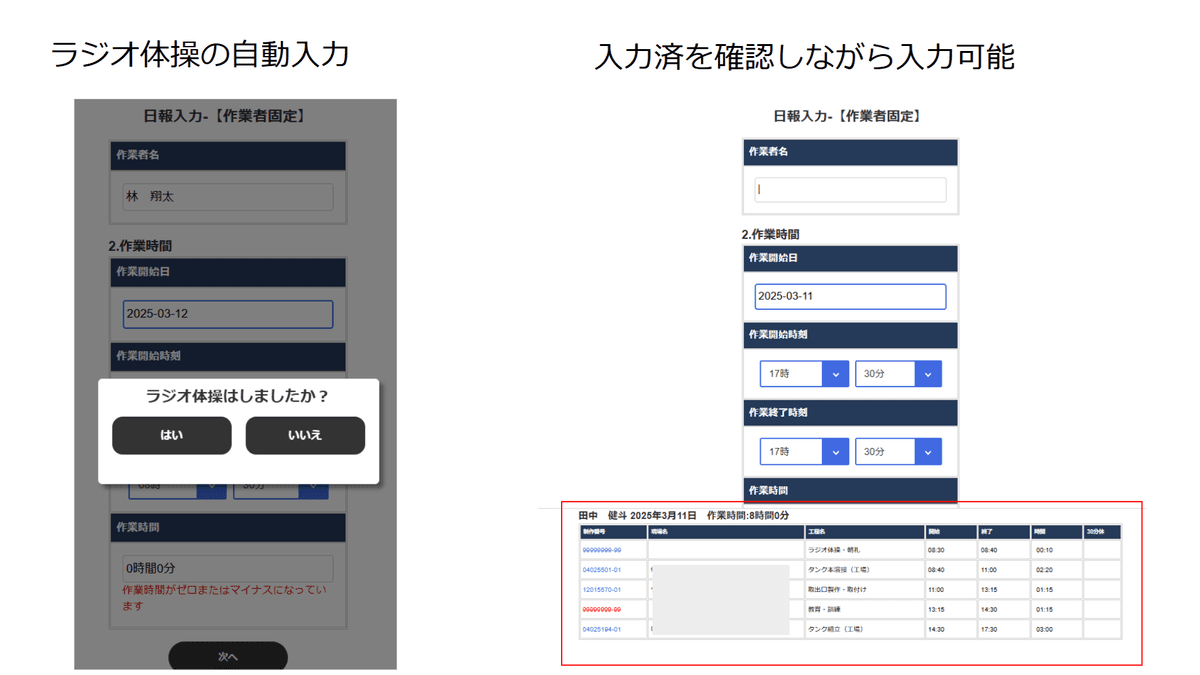Click the work time field showing 0時間0分
The height and width of the screenshot is (675, 1200).
(x=228, y=568)
